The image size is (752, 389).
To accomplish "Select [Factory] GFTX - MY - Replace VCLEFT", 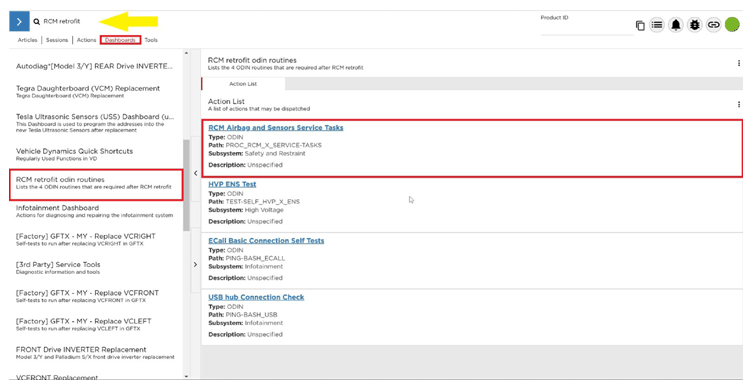I will click(x=83, y=324).
